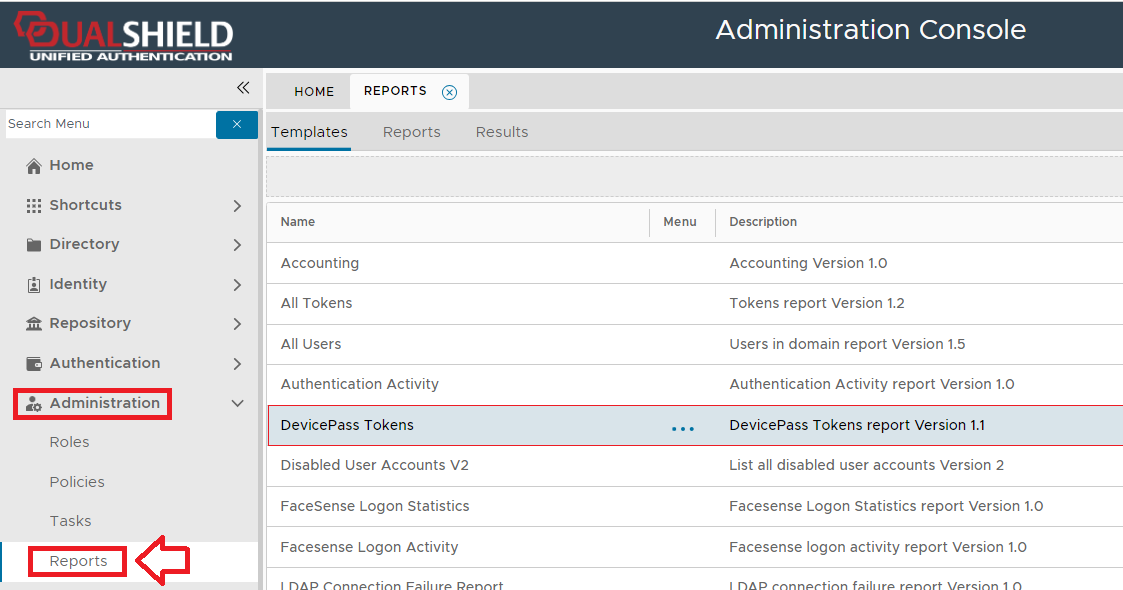Click the Directory folder icon
Screen dimensions: 1123x590
(34, 245)
